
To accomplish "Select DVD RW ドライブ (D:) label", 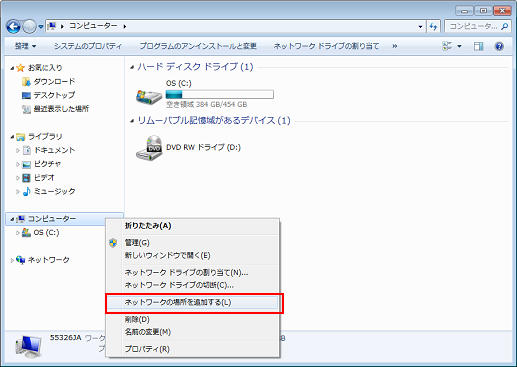I will 203,147.
